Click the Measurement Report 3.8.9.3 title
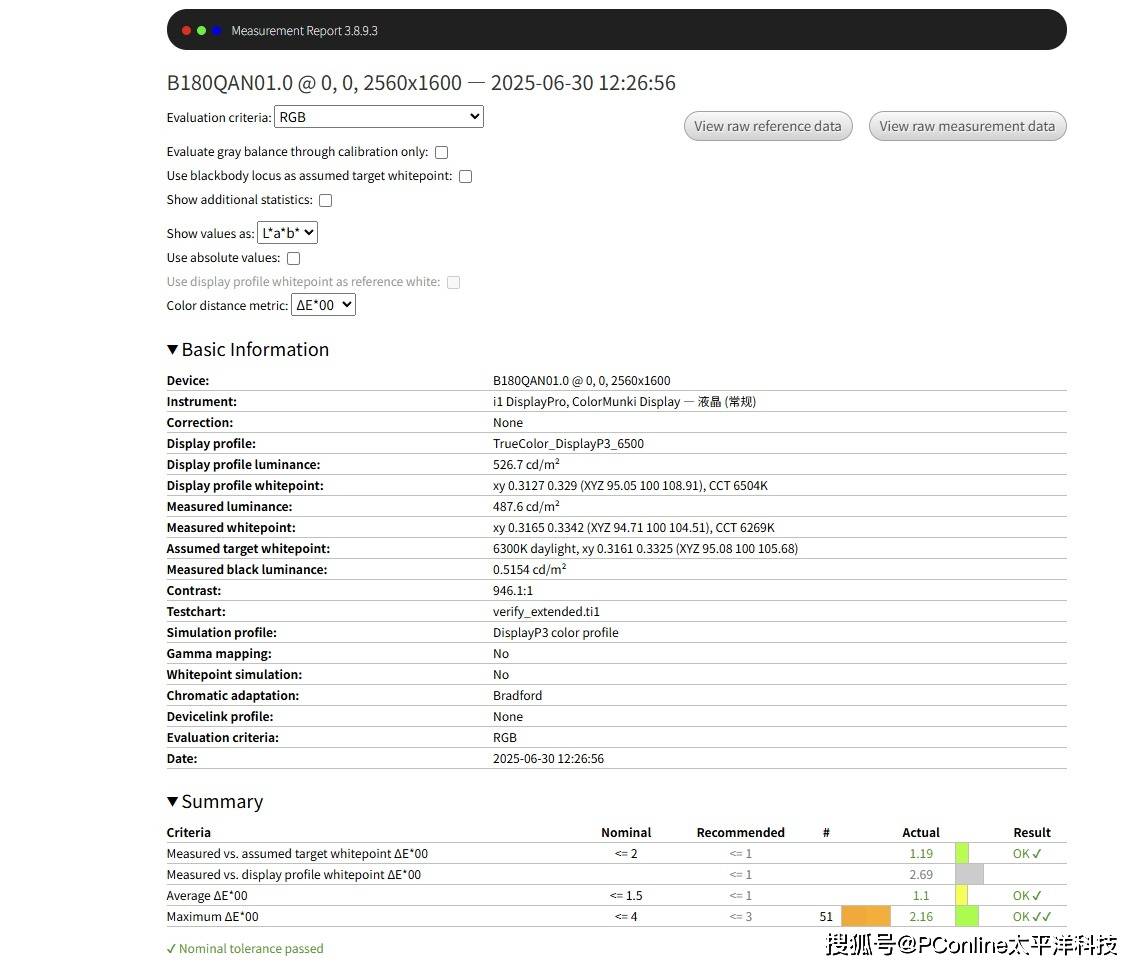 coord(304,31)
